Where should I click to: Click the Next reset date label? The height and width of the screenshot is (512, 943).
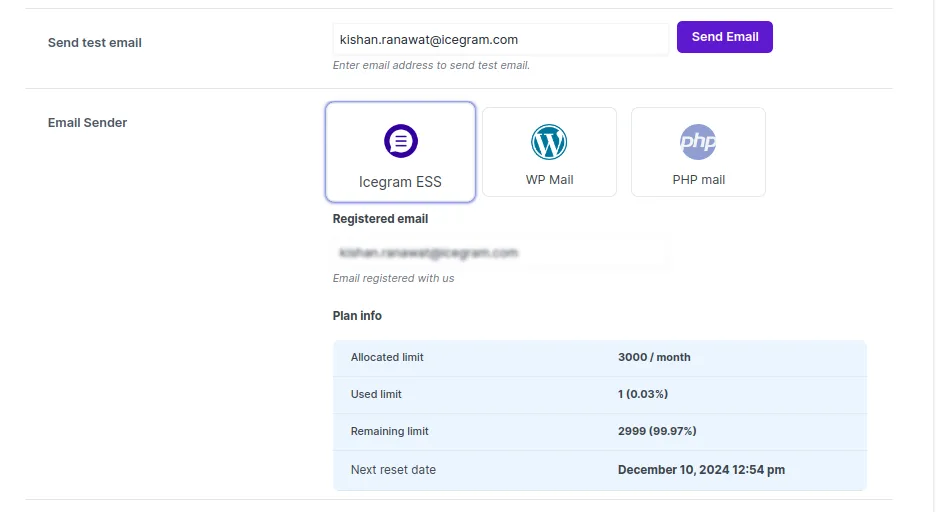(393, 470)
